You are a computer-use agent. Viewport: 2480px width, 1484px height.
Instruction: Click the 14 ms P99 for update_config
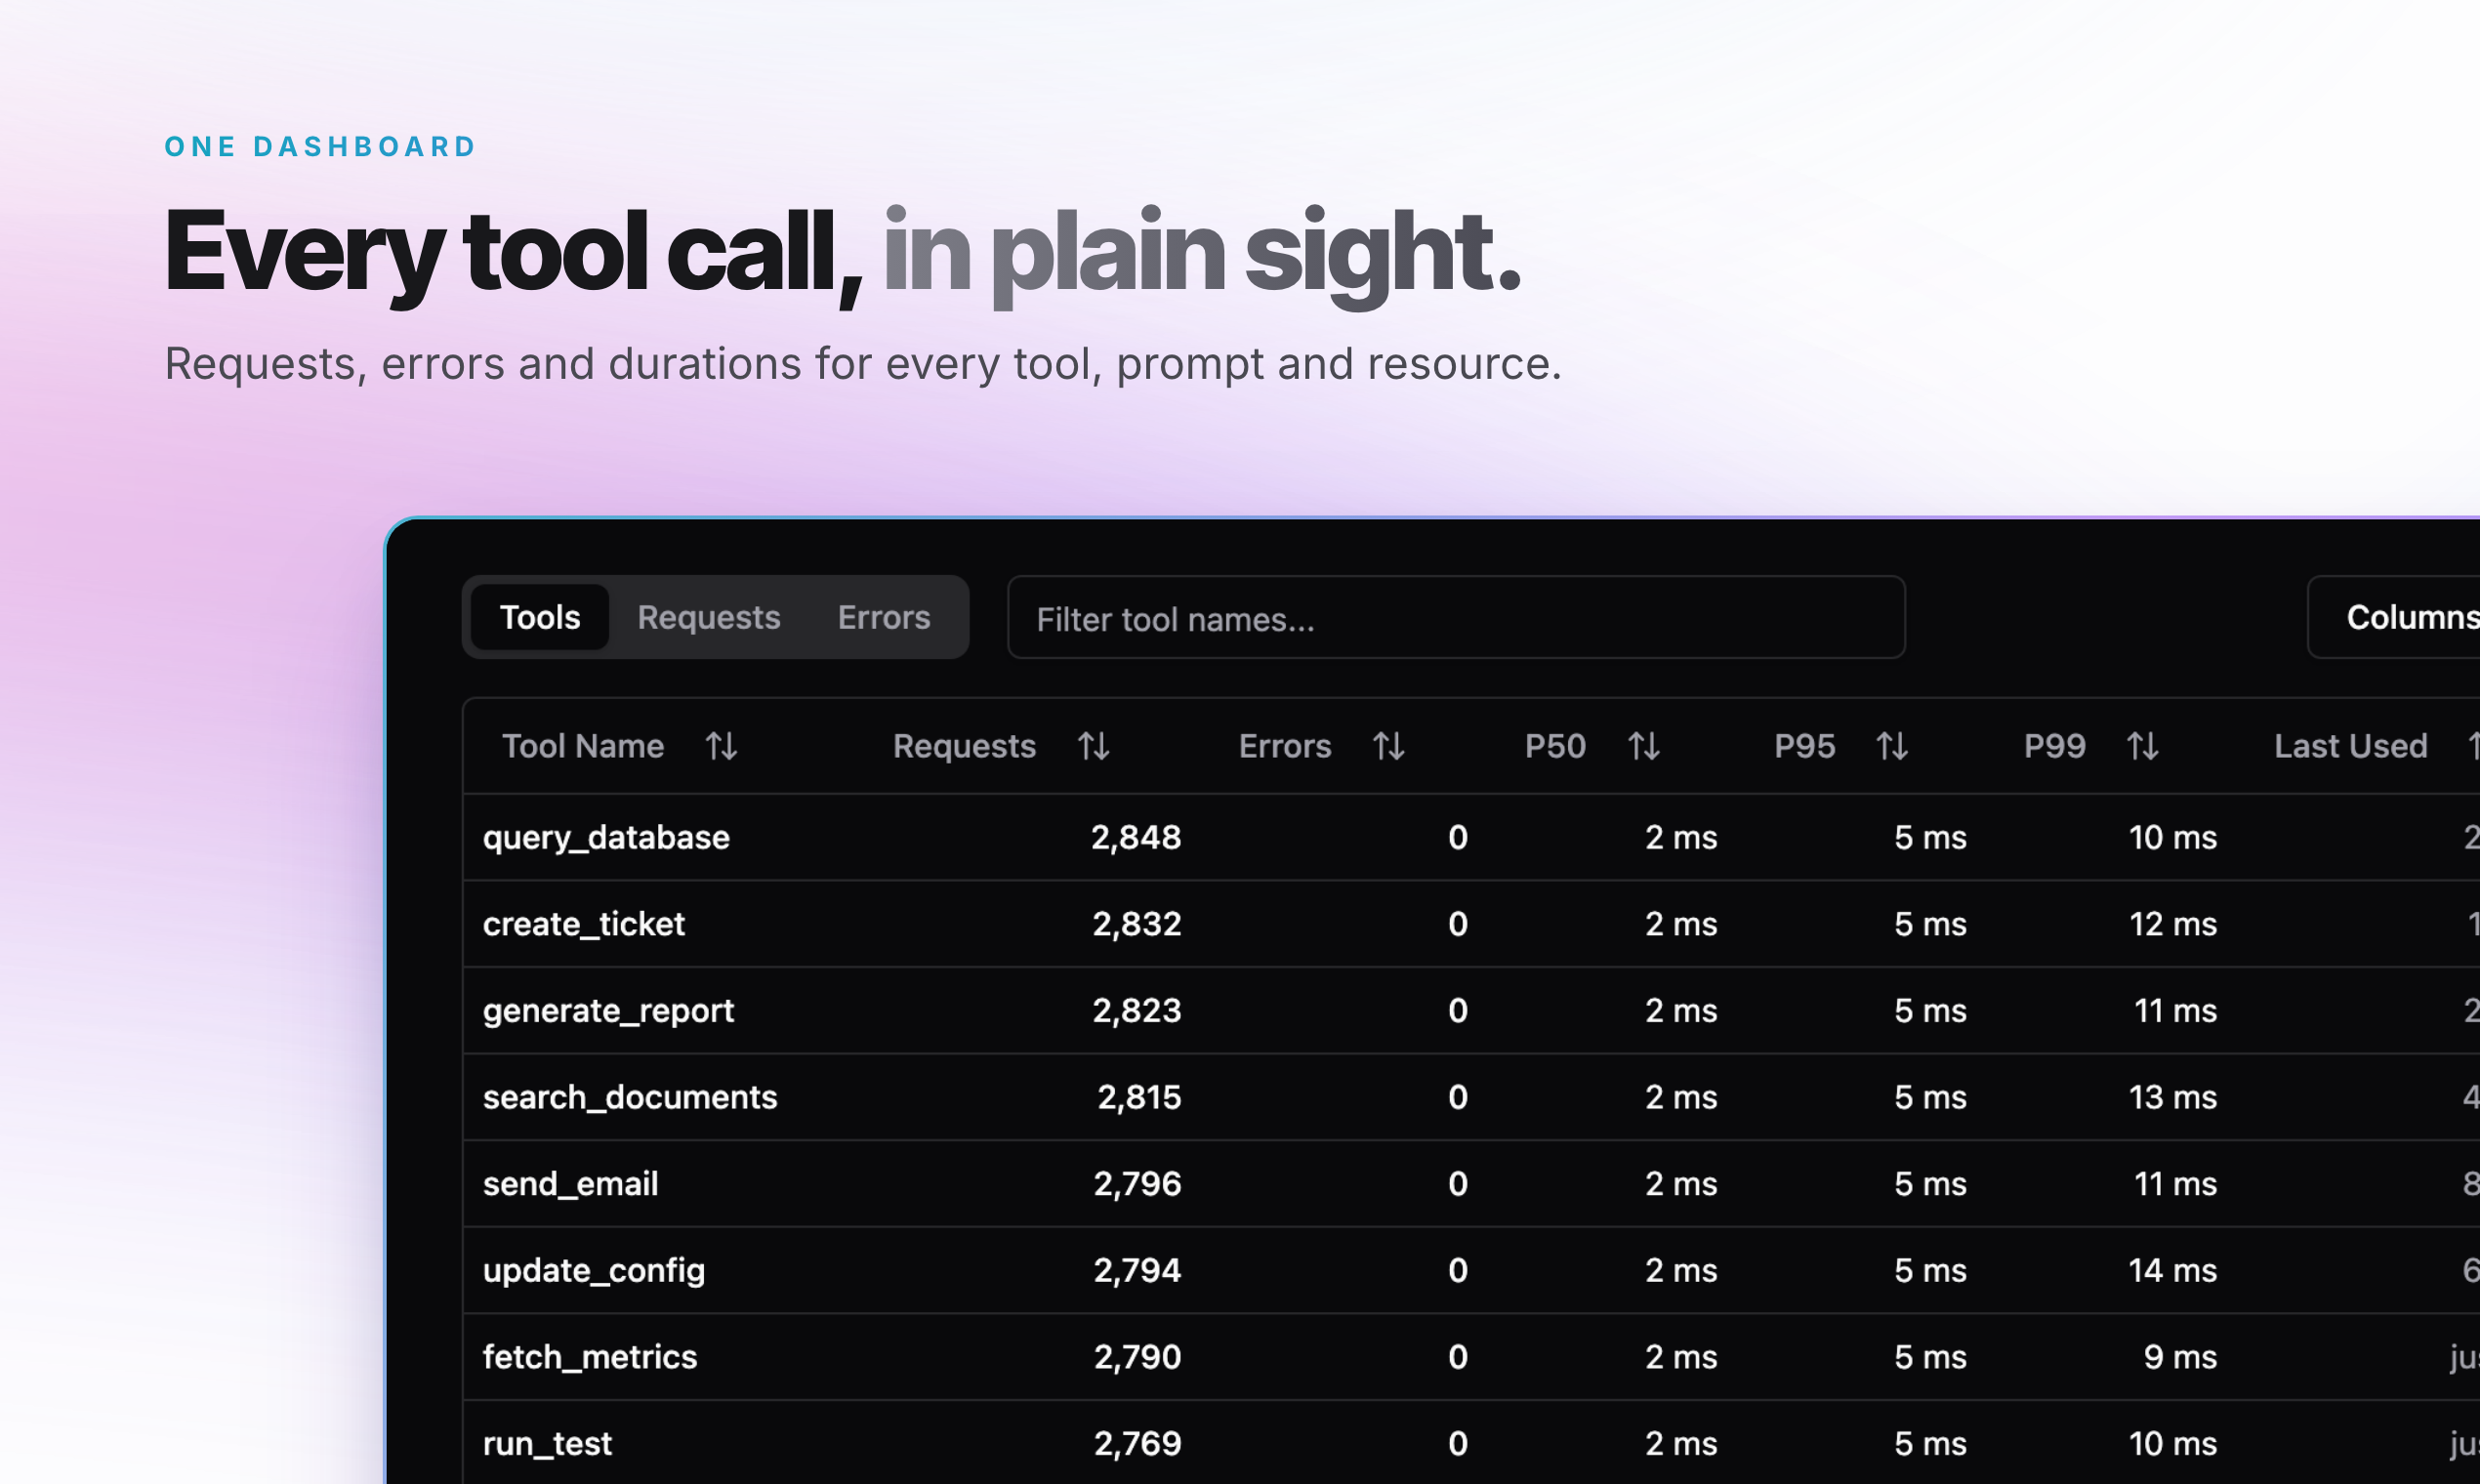[x=2173, y=1271]
